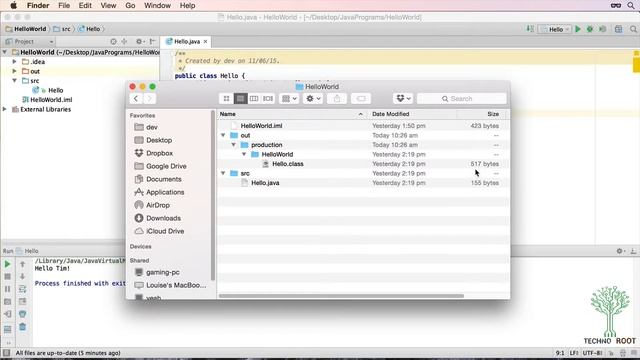The height and width of the screenshot is (360, 640).
Task: Collapse src folder in IntelliJ project tree
Action: (15, 80)
